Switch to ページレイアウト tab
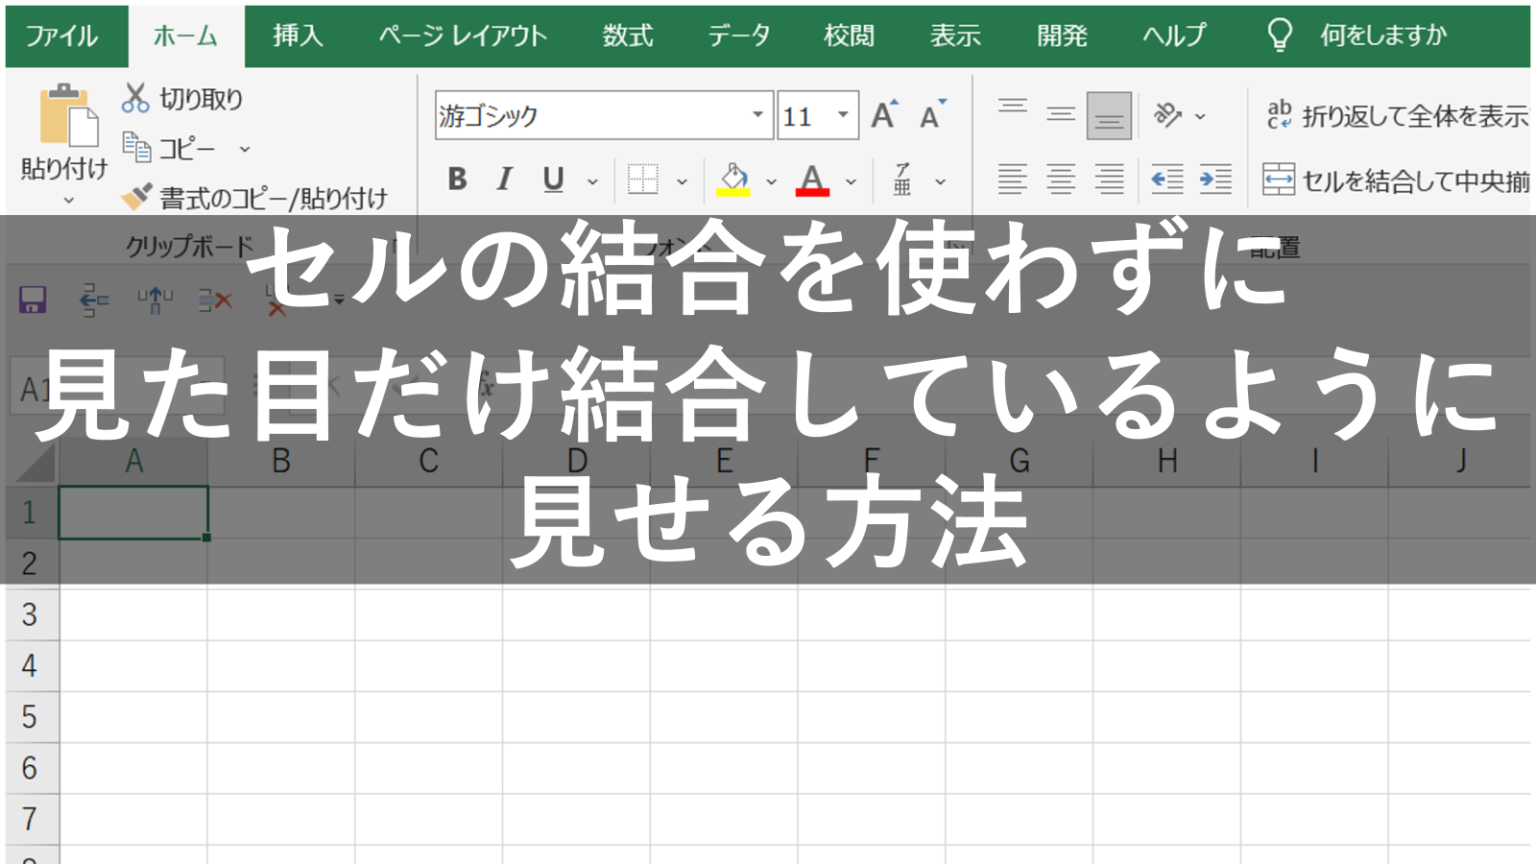The width and height of the screenshot is (1536, 864). click(x=463, y=36)
